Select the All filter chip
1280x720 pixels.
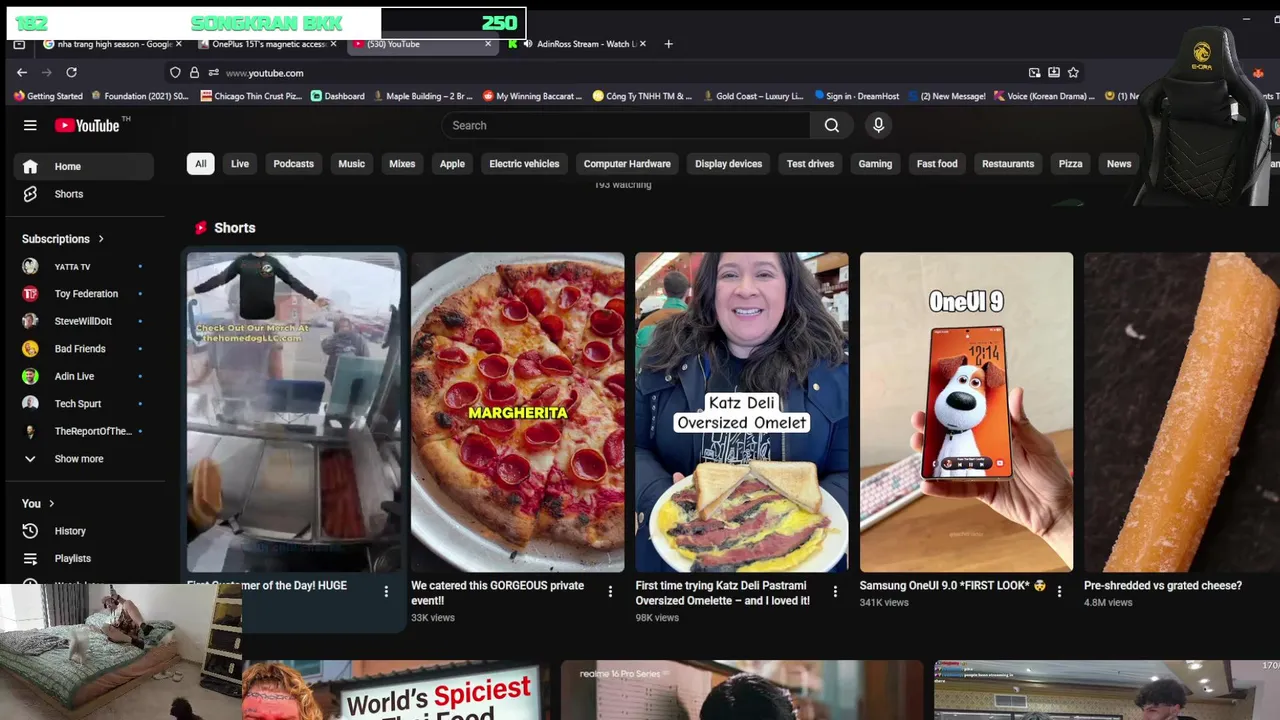tap(201, 164)
